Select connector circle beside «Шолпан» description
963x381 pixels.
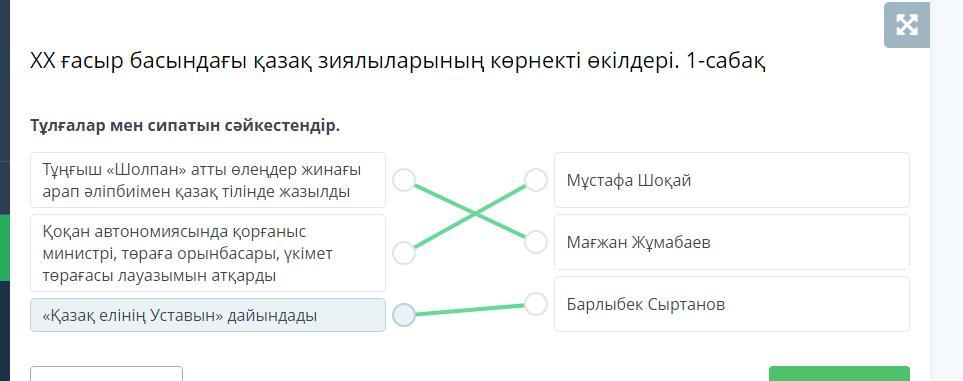(x=404, y=181)
